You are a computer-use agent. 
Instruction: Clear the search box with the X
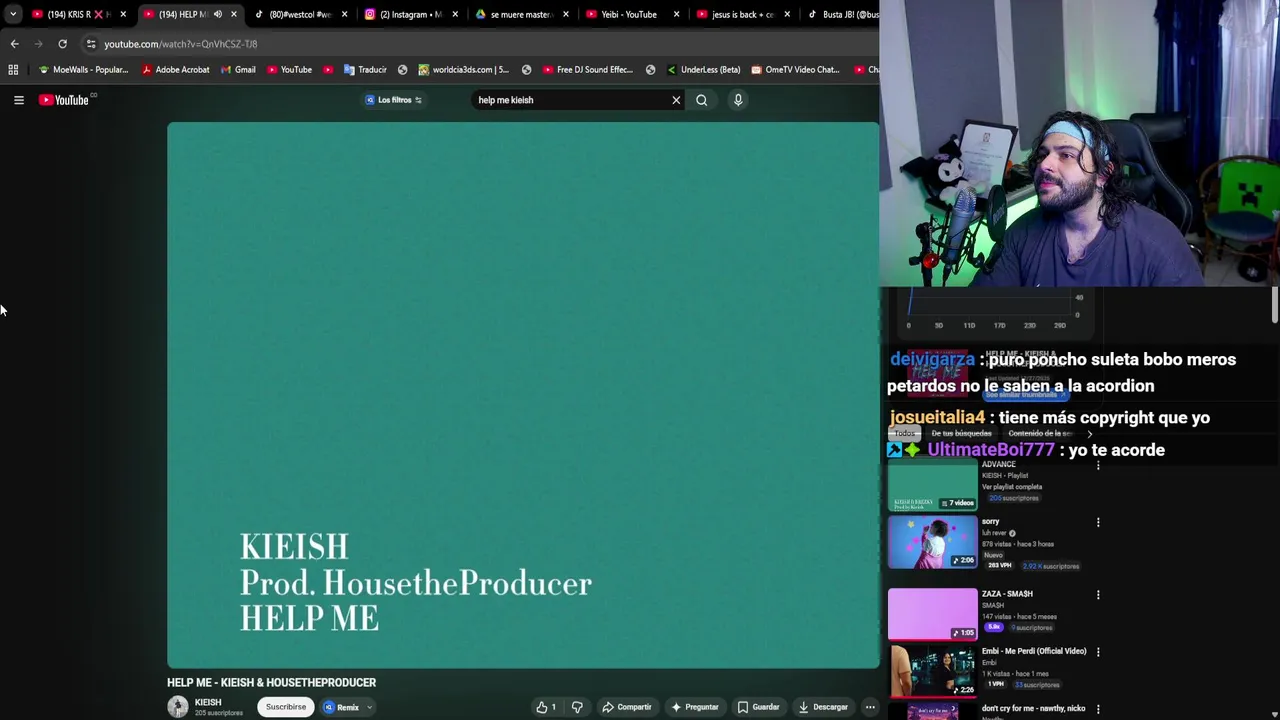(x=676, y=100)
